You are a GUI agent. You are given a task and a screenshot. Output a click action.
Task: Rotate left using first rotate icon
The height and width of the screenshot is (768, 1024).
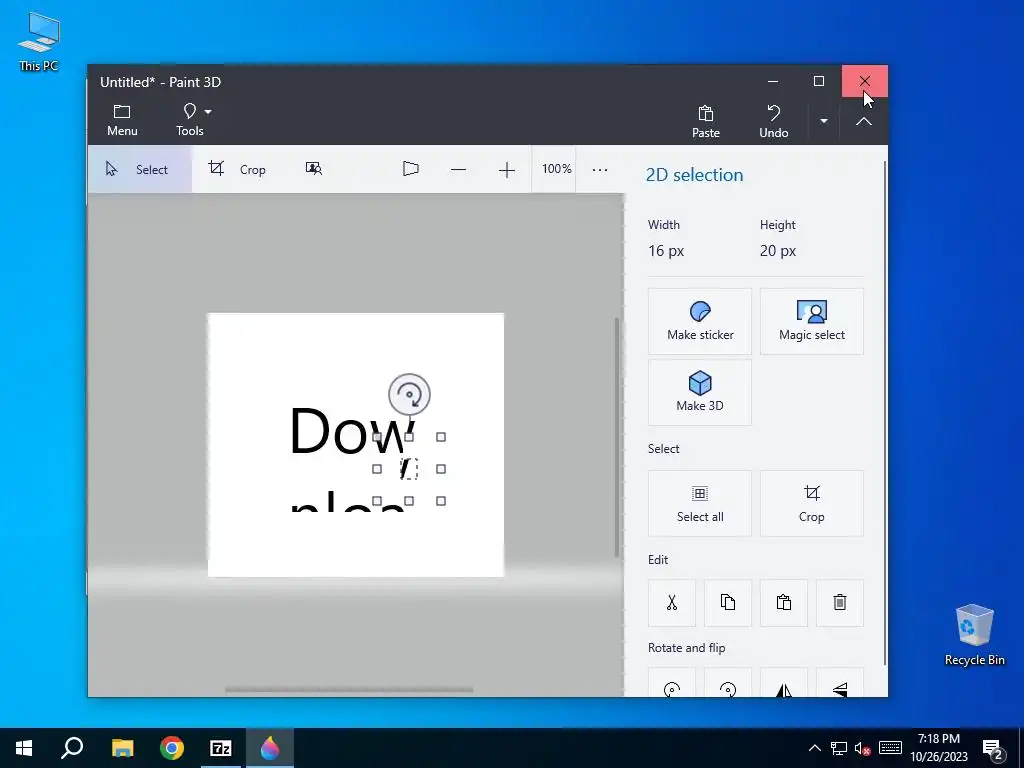[x=672, y=683]
